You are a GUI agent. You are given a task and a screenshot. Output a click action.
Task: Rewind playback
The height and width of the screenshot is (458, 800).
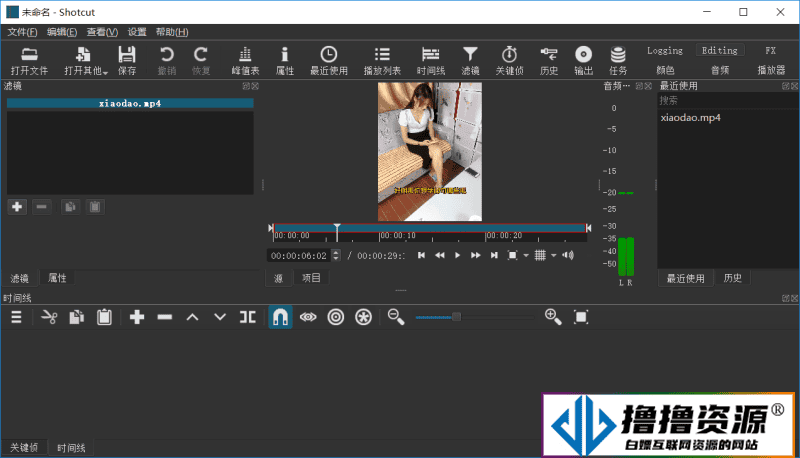click(439, 255)
